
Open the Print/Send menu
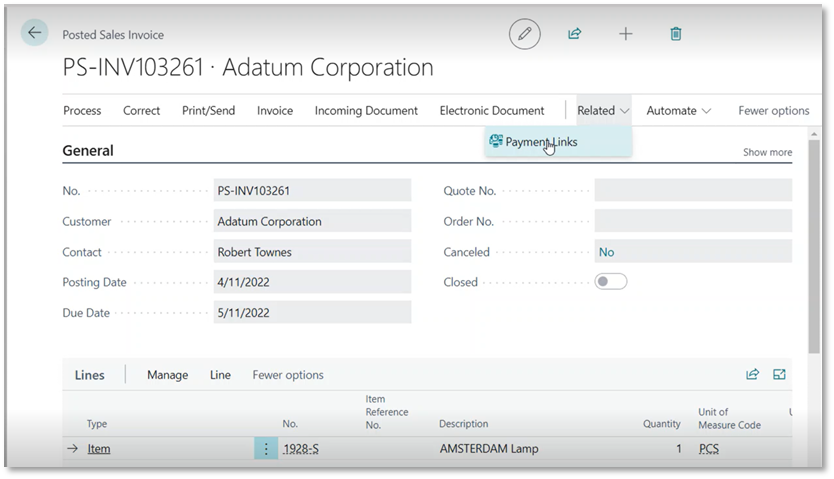208,111
